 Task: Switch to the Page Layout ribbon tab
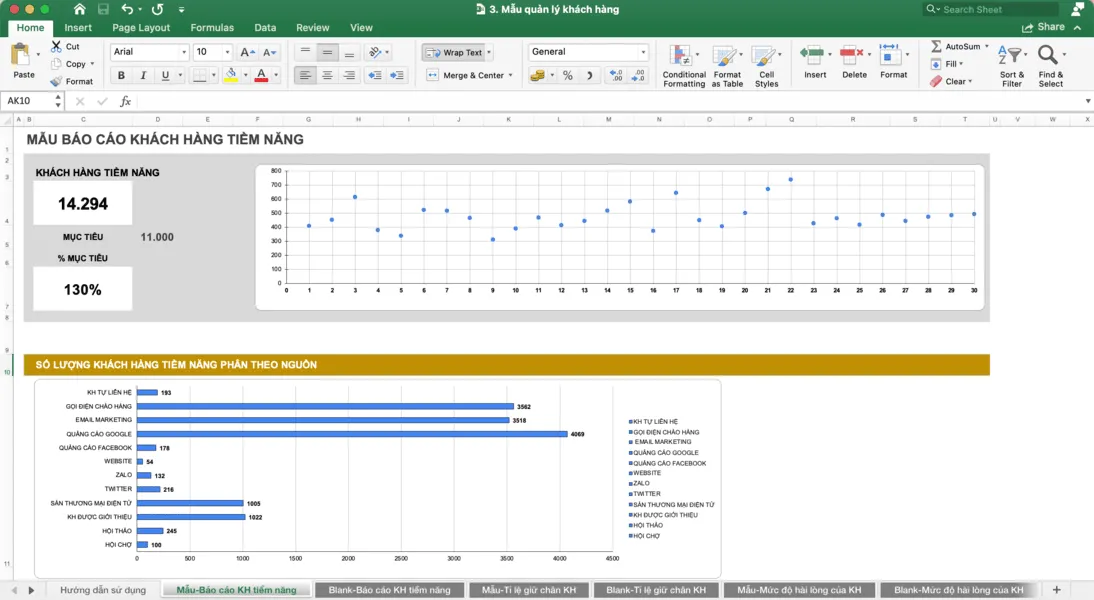tap(141, 28)
